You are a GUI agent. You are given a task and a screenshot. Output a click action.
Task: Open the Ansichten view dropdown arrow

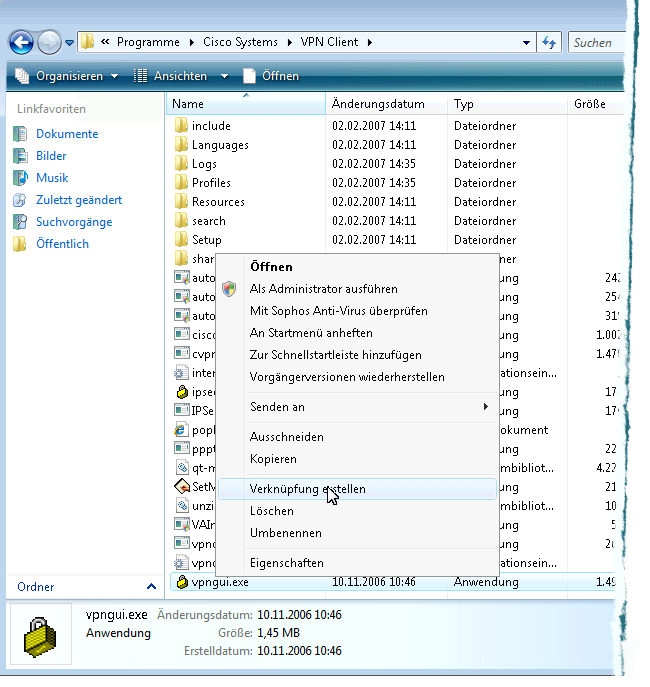coord(224,76)
